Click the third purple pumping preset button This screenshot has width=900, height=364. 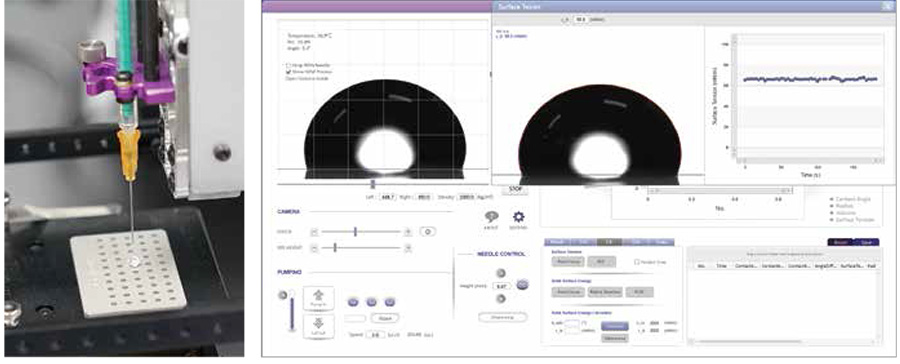[x=390, y=302]
